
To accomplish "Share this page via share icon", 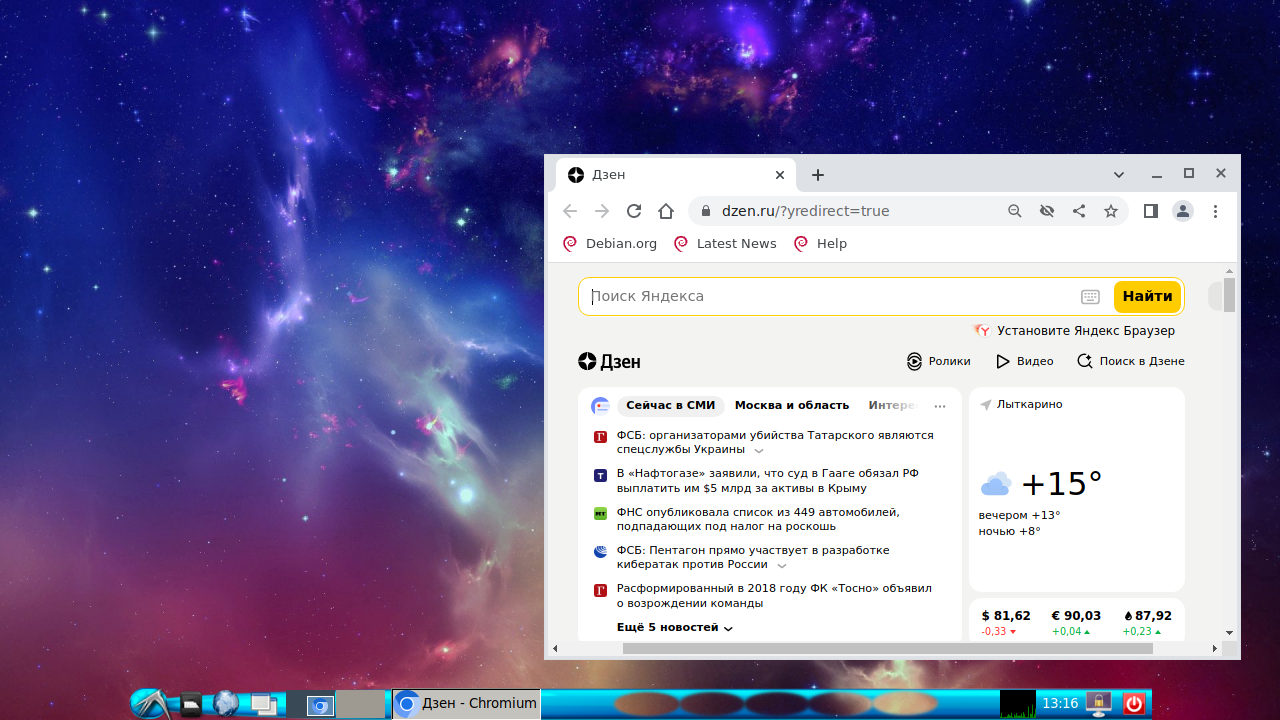I will (1079, 211).
